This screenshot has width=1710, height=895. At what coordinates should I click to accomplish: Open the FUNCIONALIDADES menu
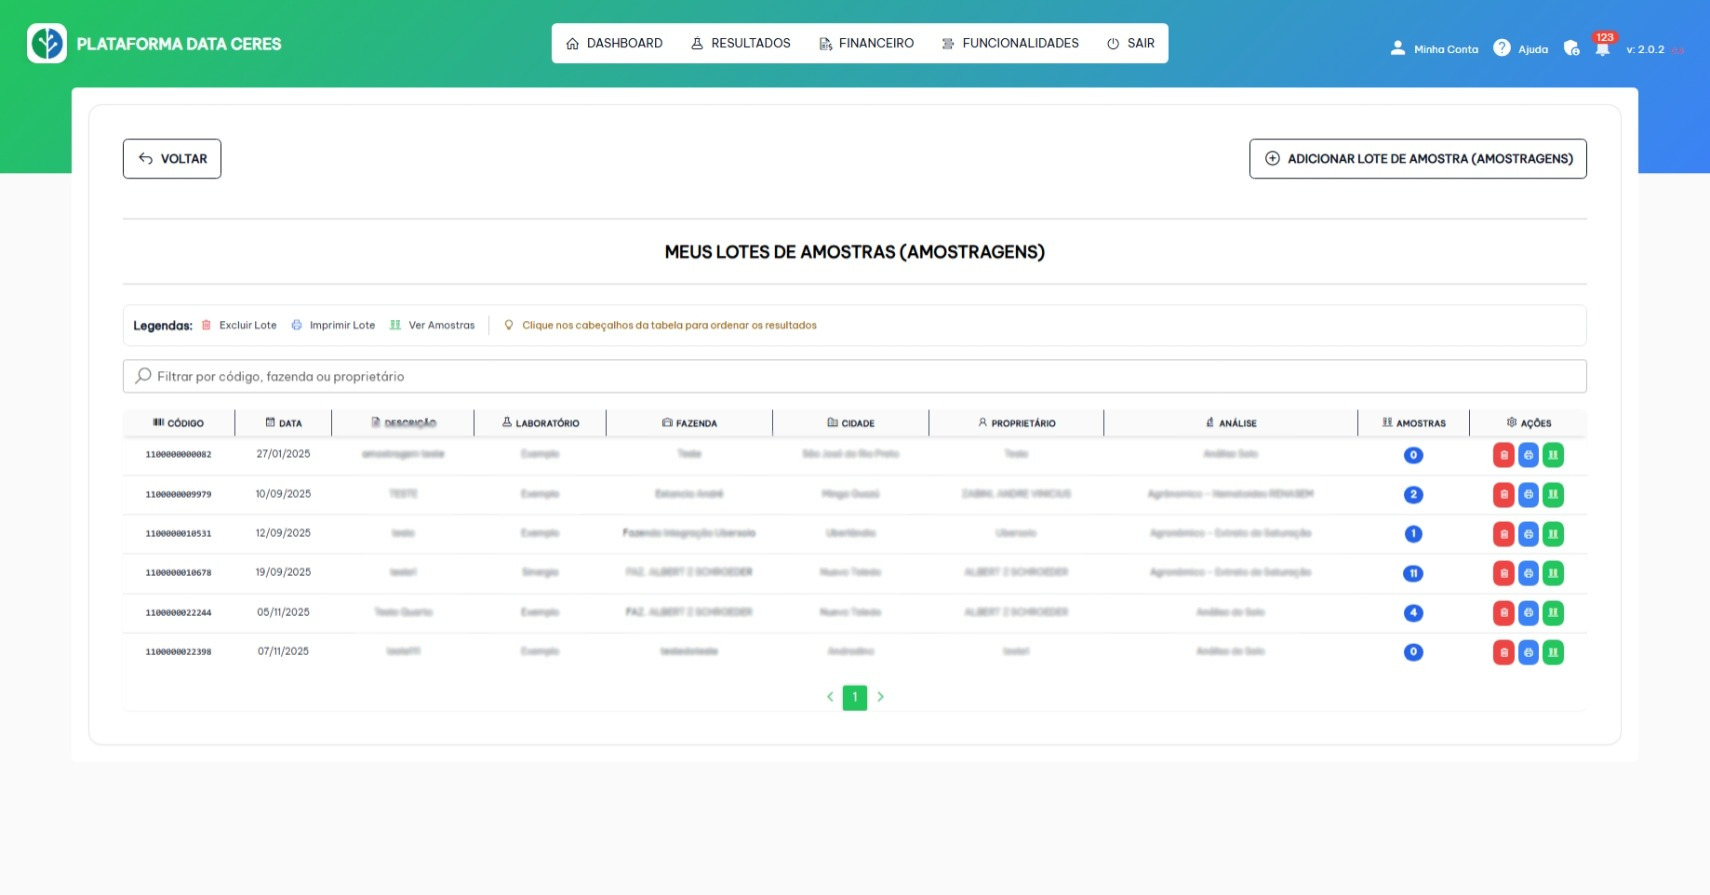click(1010, 44)
